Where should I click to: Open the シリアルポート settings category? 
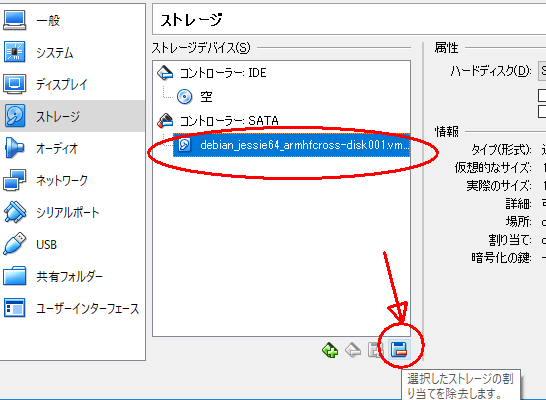click(72, 212)
